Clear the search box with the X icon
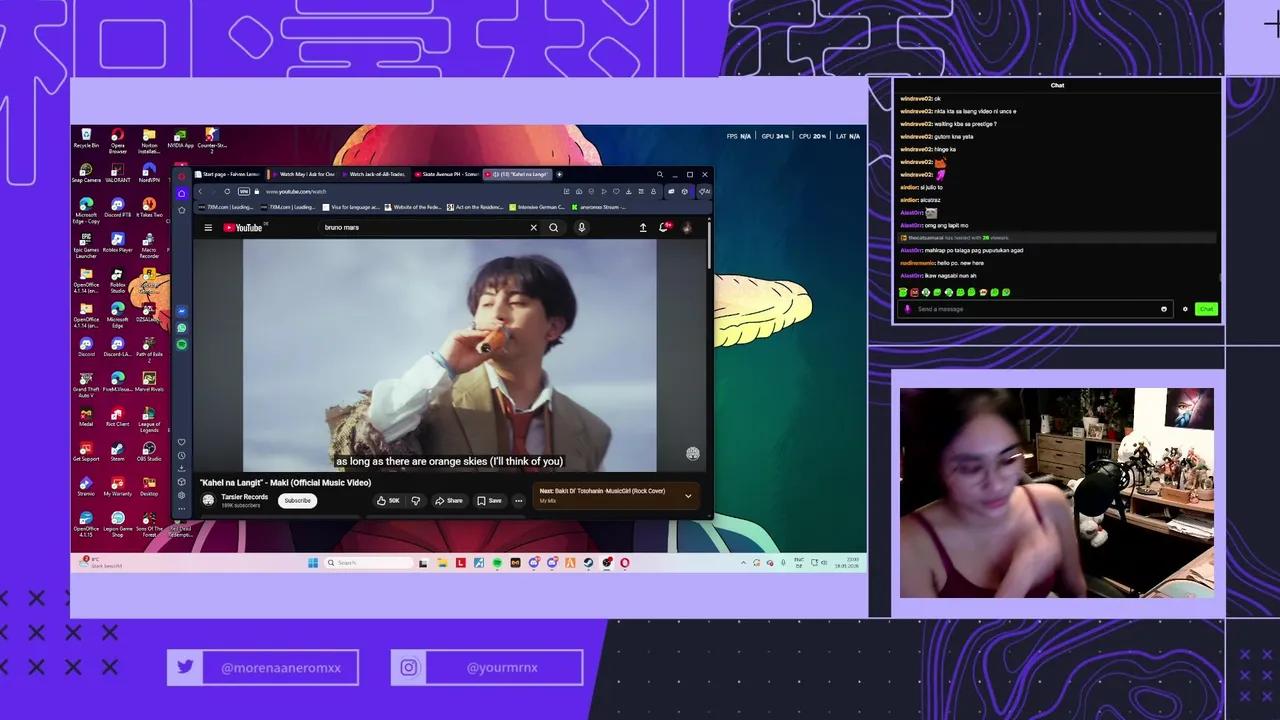This screenshot has width=1280, height=720. coord(534,227)
